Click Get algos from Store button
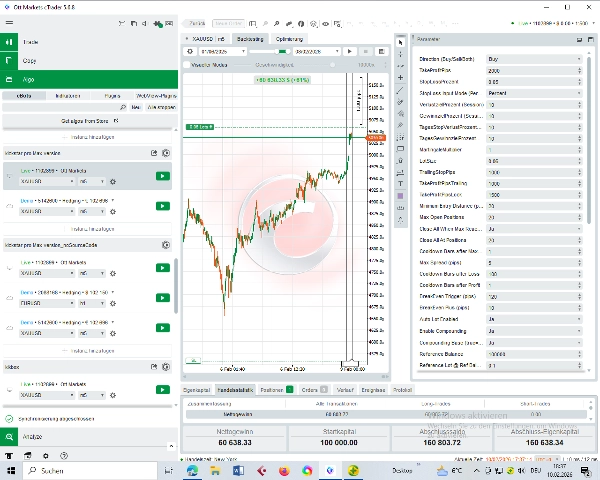600x480 pixels. coord(90,121)
